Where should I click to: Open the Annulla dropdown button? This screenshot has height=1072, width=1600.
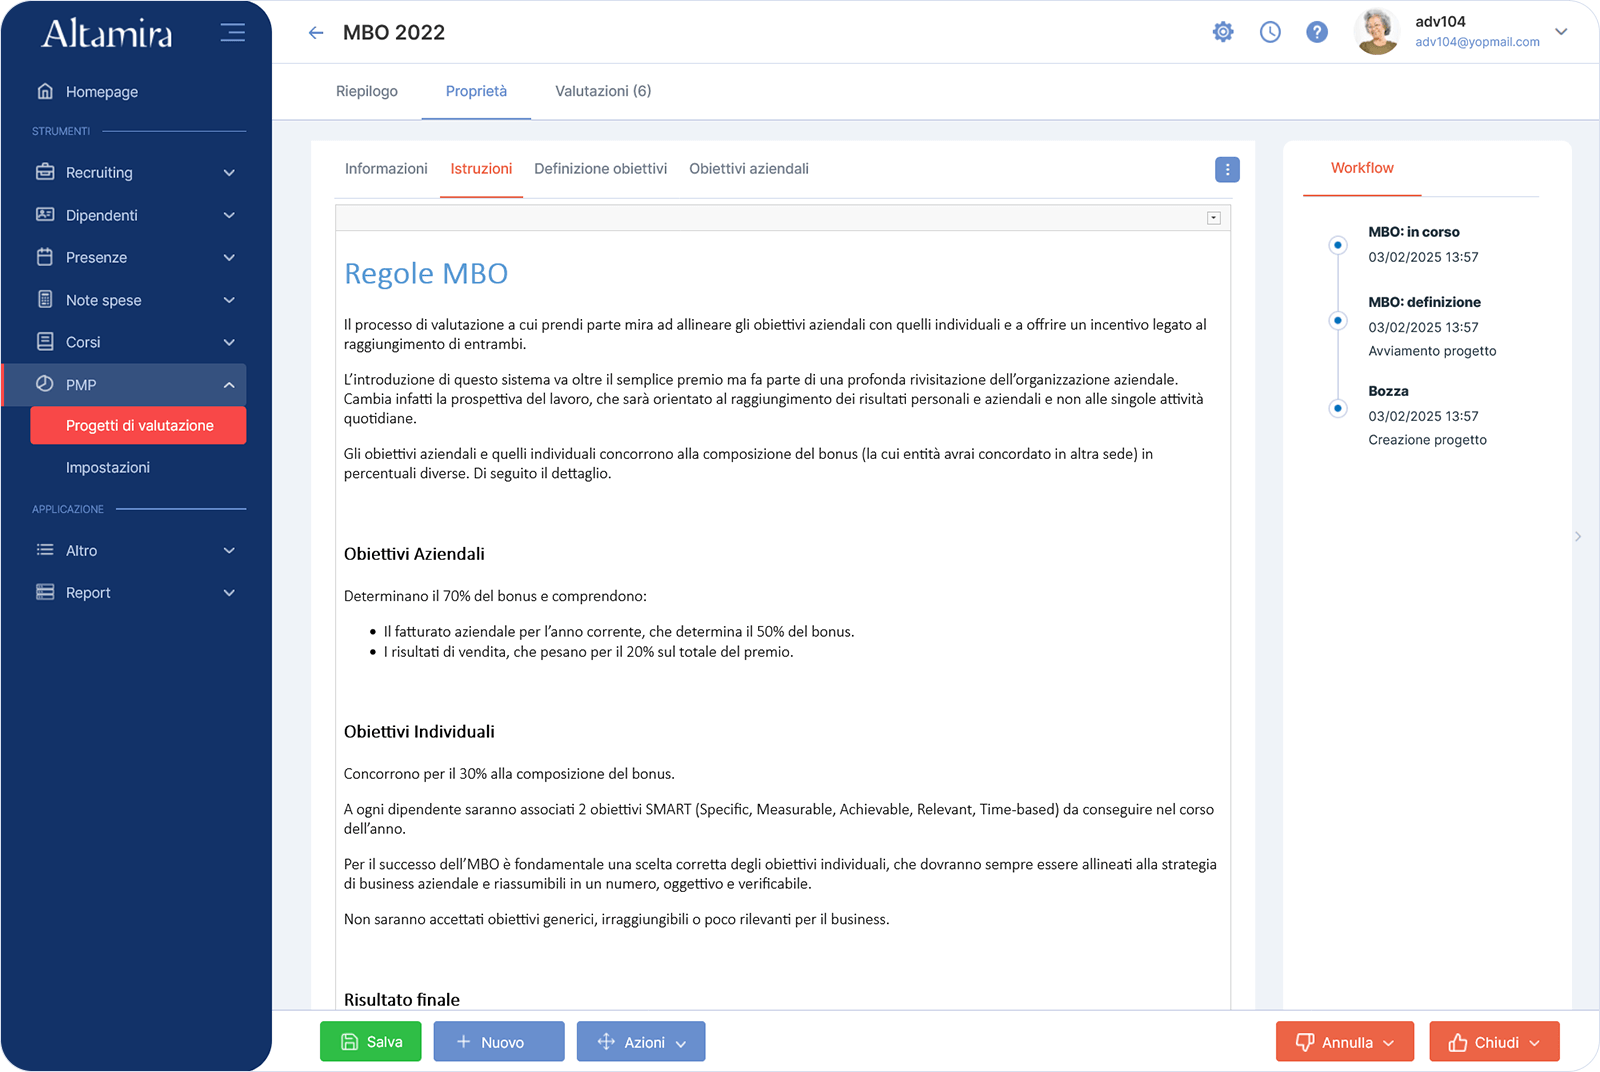[x=1344, y=1042]
